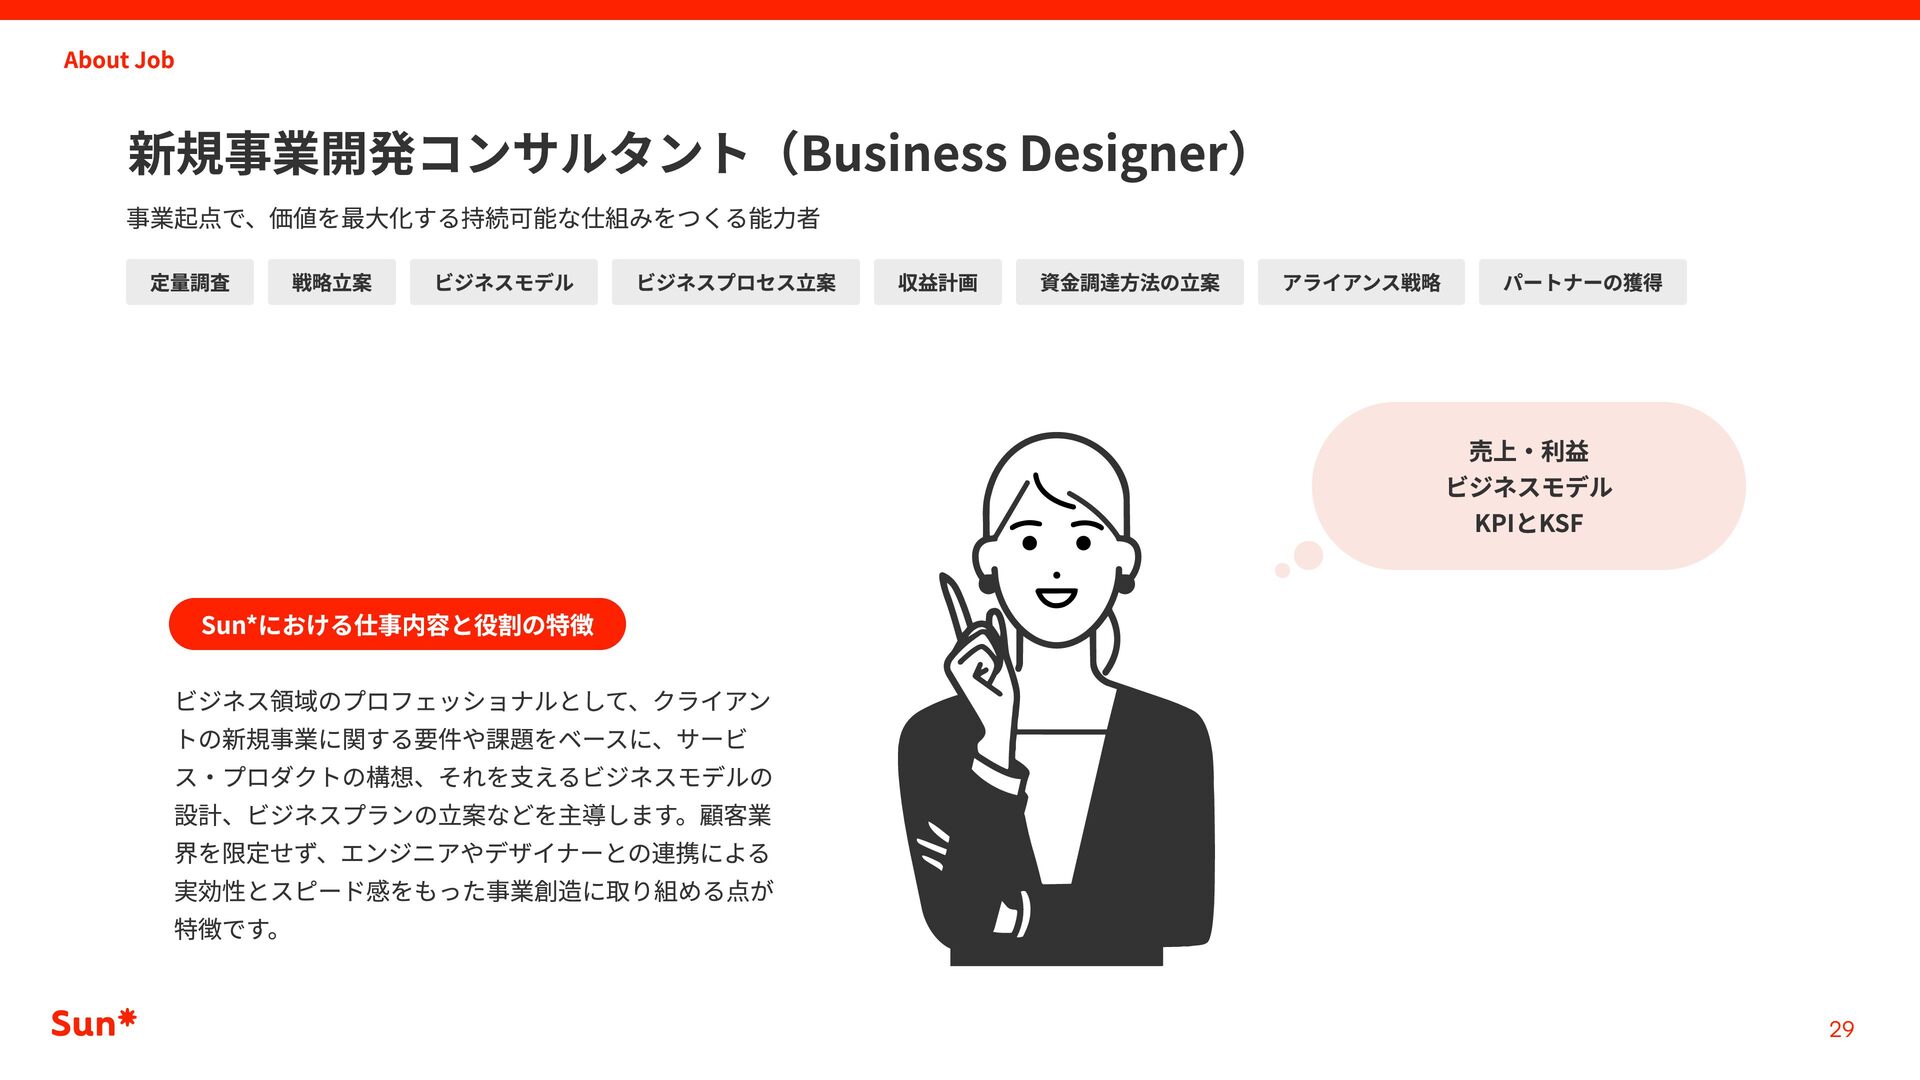
Task: Select the 収益計画 tag
Action: pyautogui.click(x=938, y=282)
